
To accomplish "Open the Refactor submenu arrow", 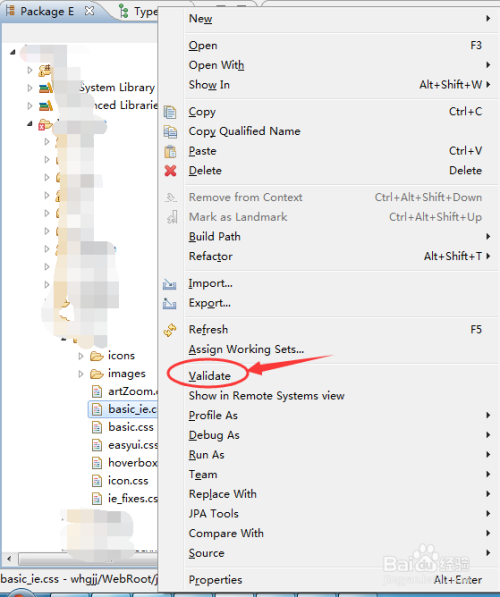I will click(x=488, y=257).
